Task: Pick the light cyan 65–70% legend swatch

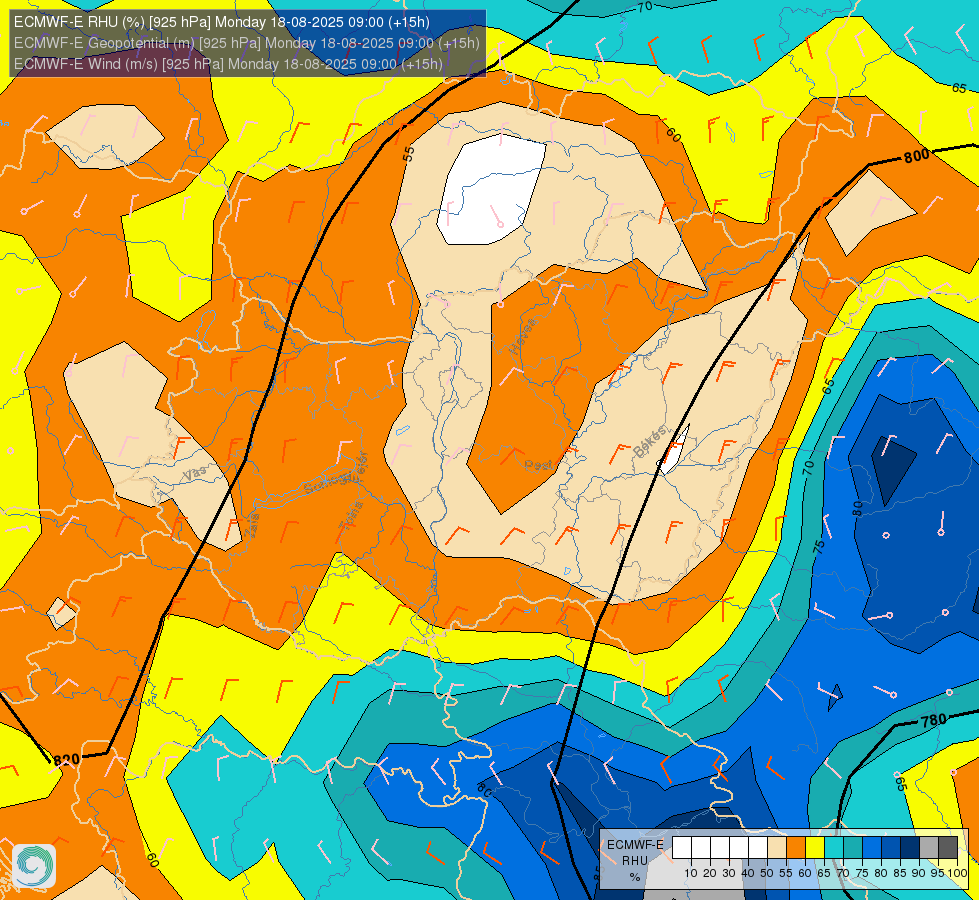Action: tap(834, 847)
